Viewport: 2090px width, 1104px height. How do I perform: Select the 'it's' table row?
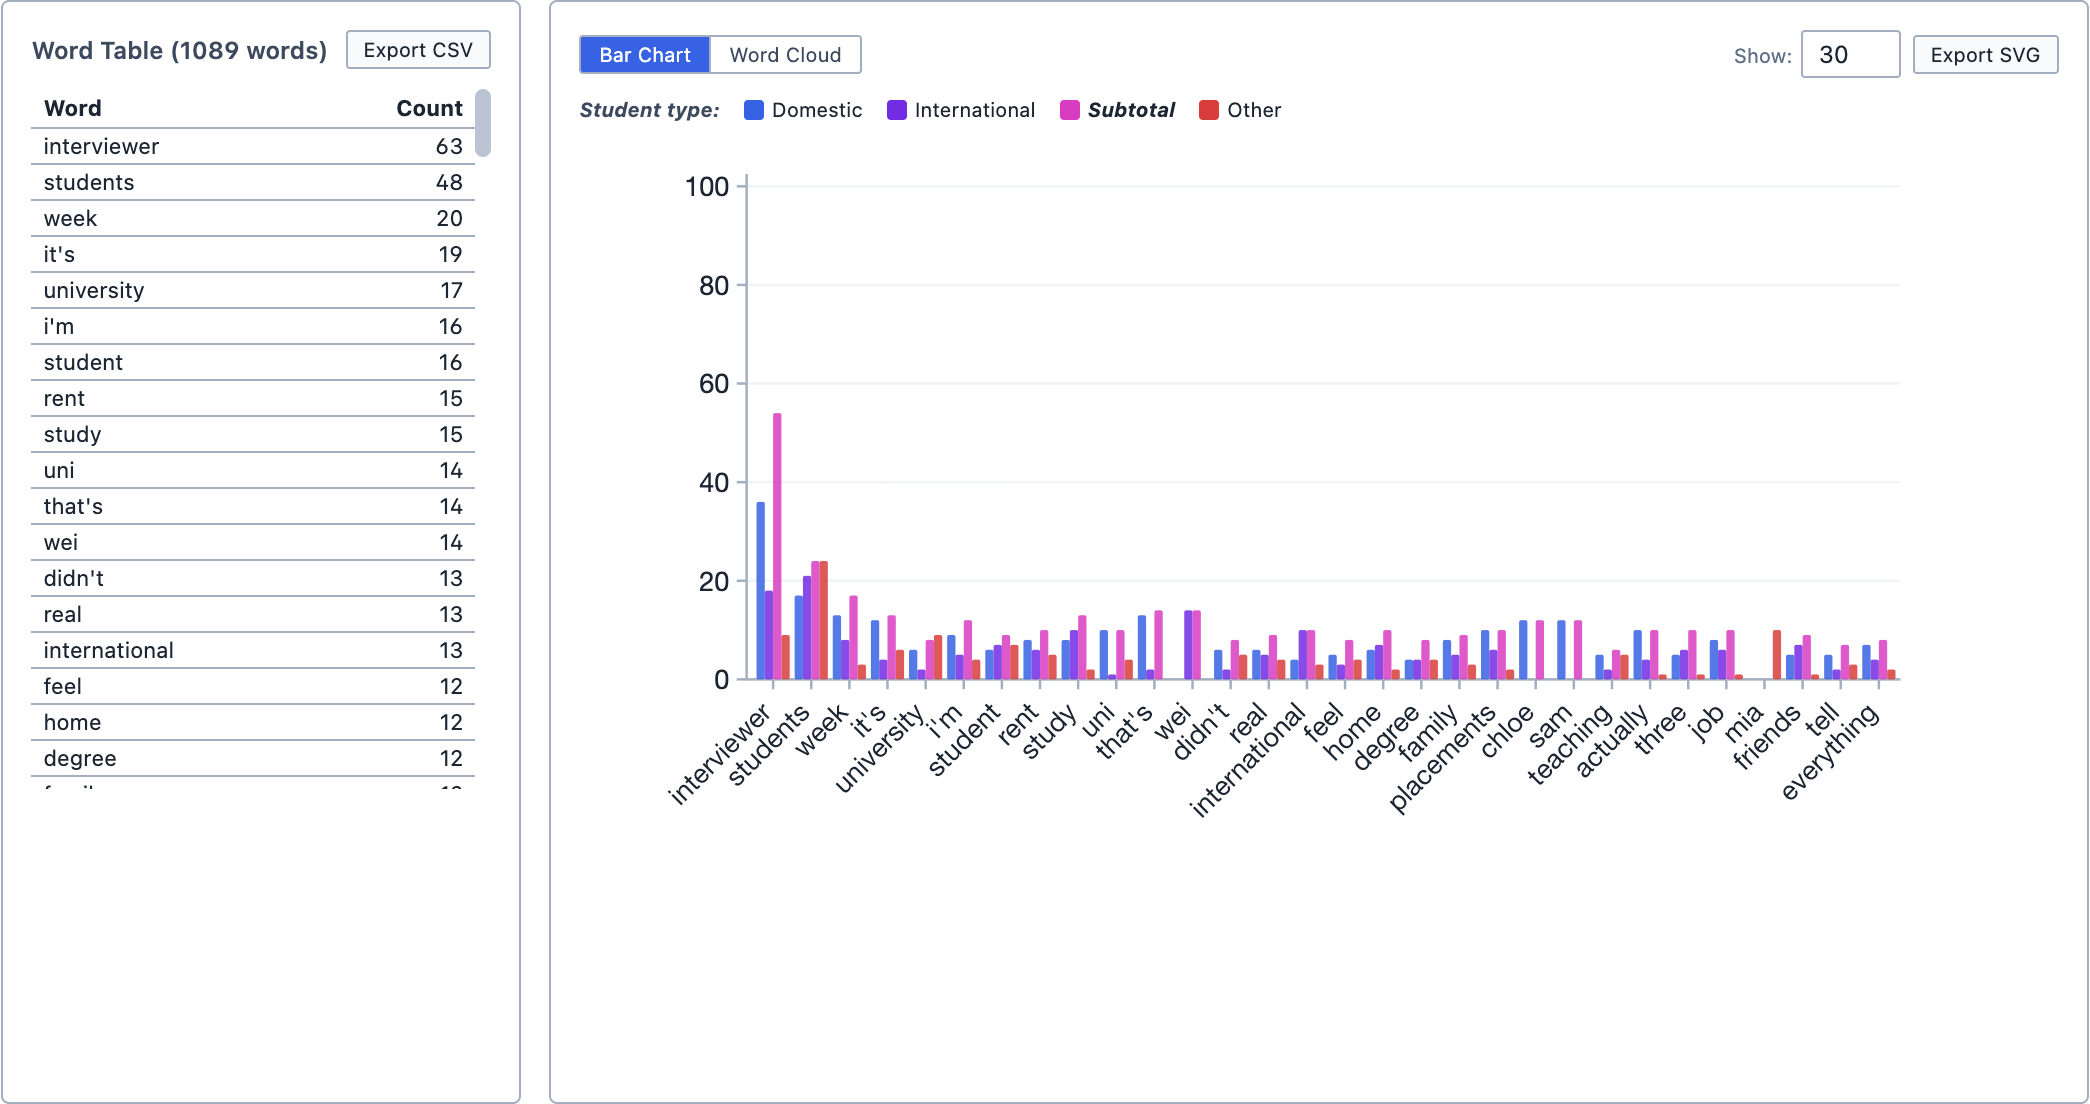tap(253, 254)
